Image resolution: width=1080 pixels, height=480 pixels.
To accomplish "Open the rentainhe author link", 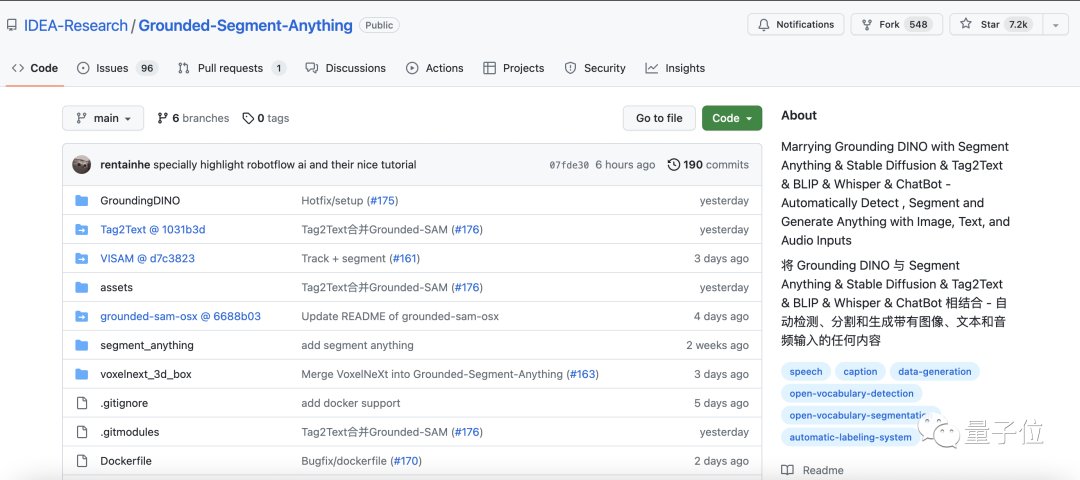I will tap(125, 165).
